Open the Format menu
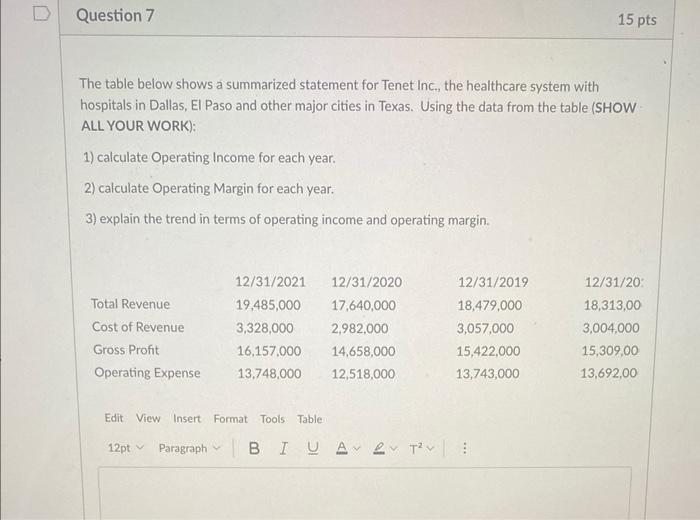The height and width of the screenshot is (520, 700). (x=230, y=419)
